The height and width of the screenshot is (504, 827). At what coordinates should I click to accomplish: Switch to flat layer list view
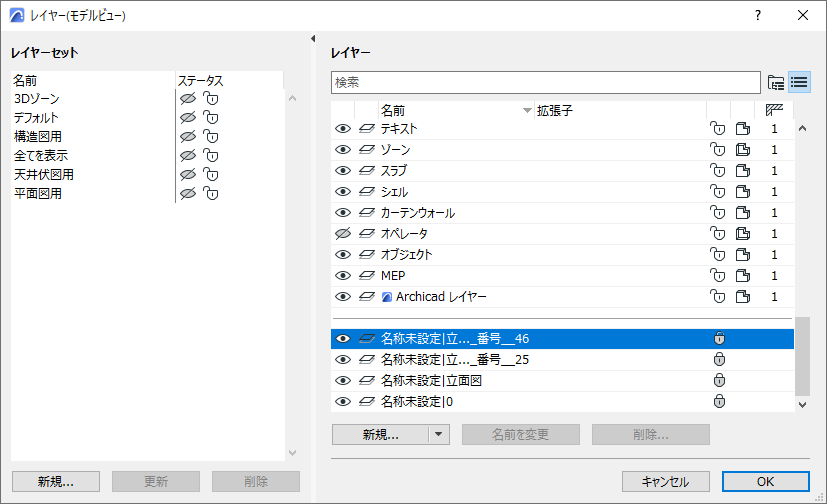[x=799, y=83]
